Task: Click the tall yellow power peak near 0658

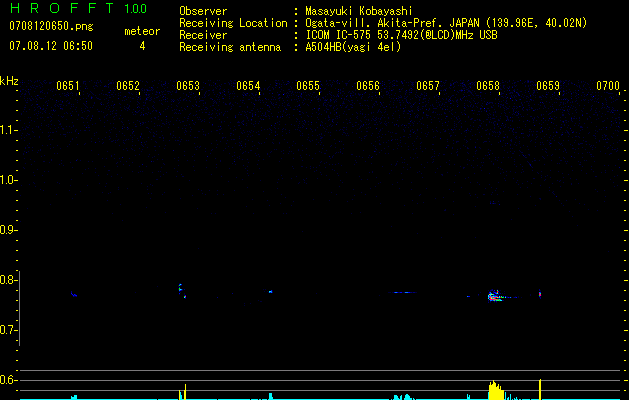Action: click(496, 390)
